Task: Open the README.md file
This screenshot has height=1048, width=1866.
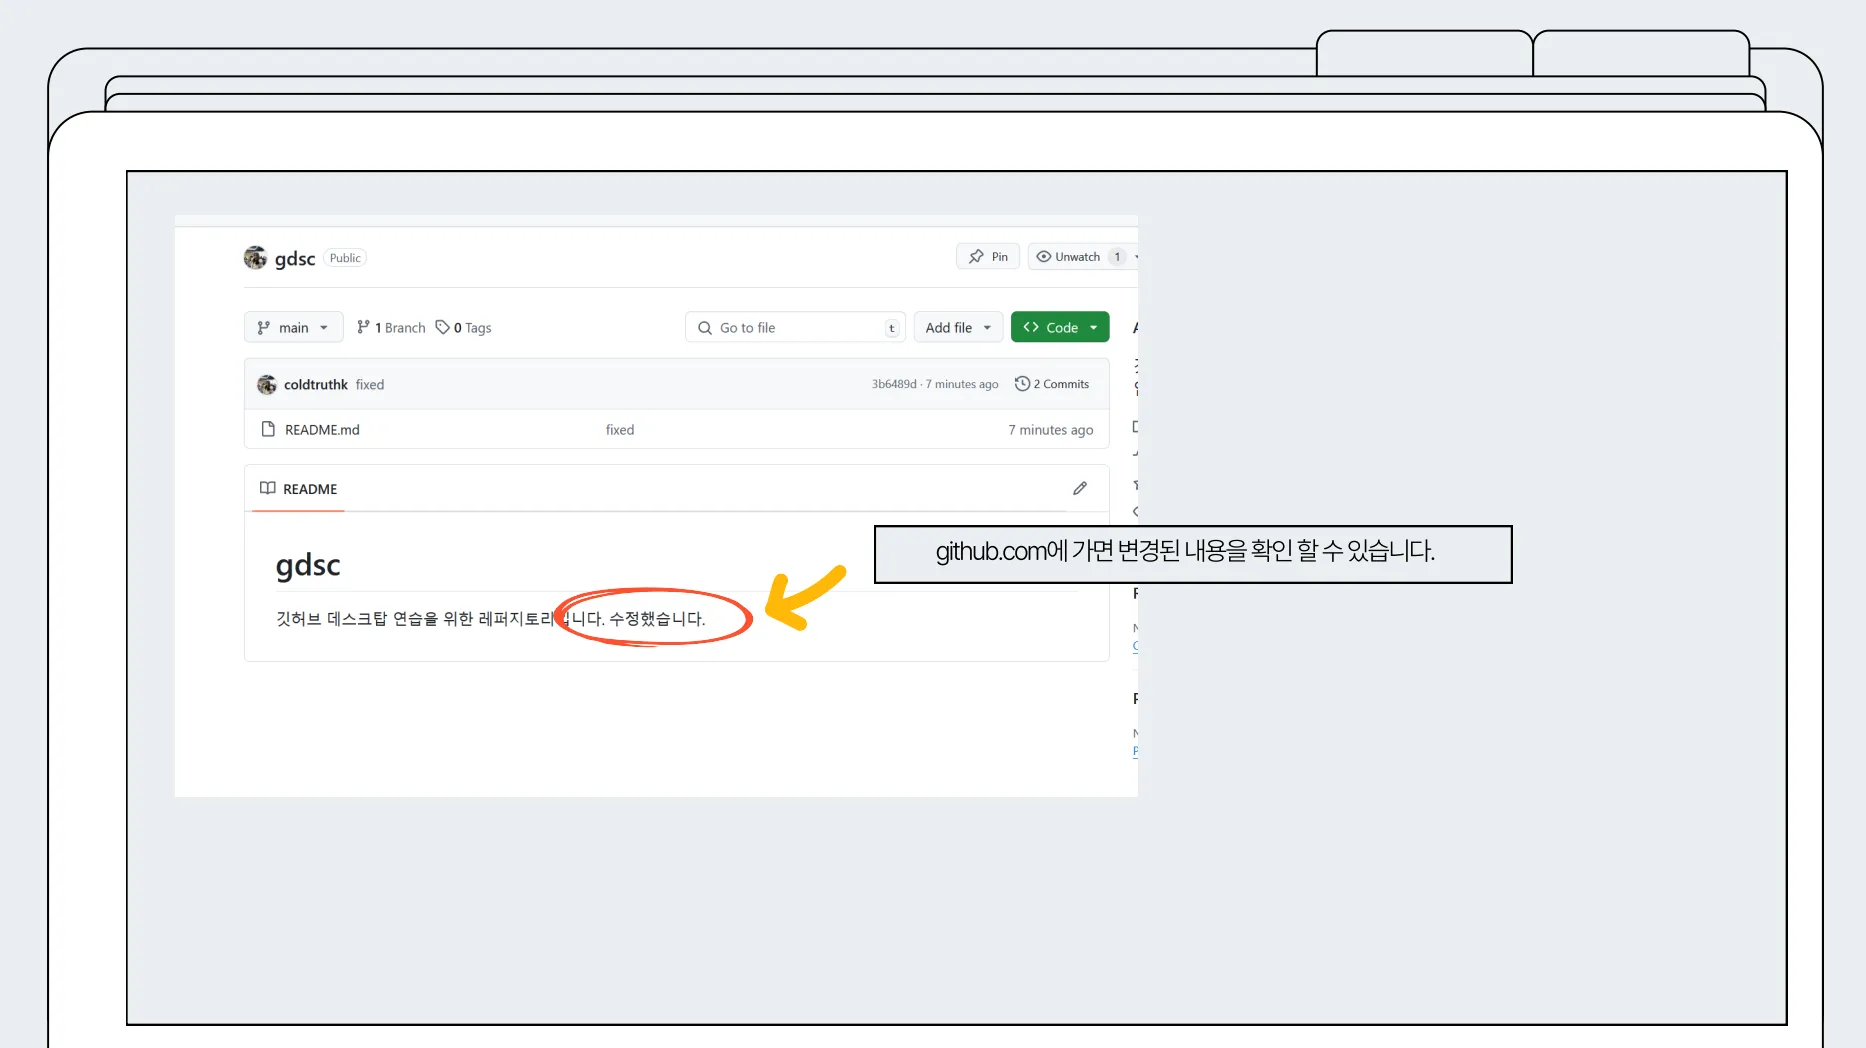Action: [322, 430]
